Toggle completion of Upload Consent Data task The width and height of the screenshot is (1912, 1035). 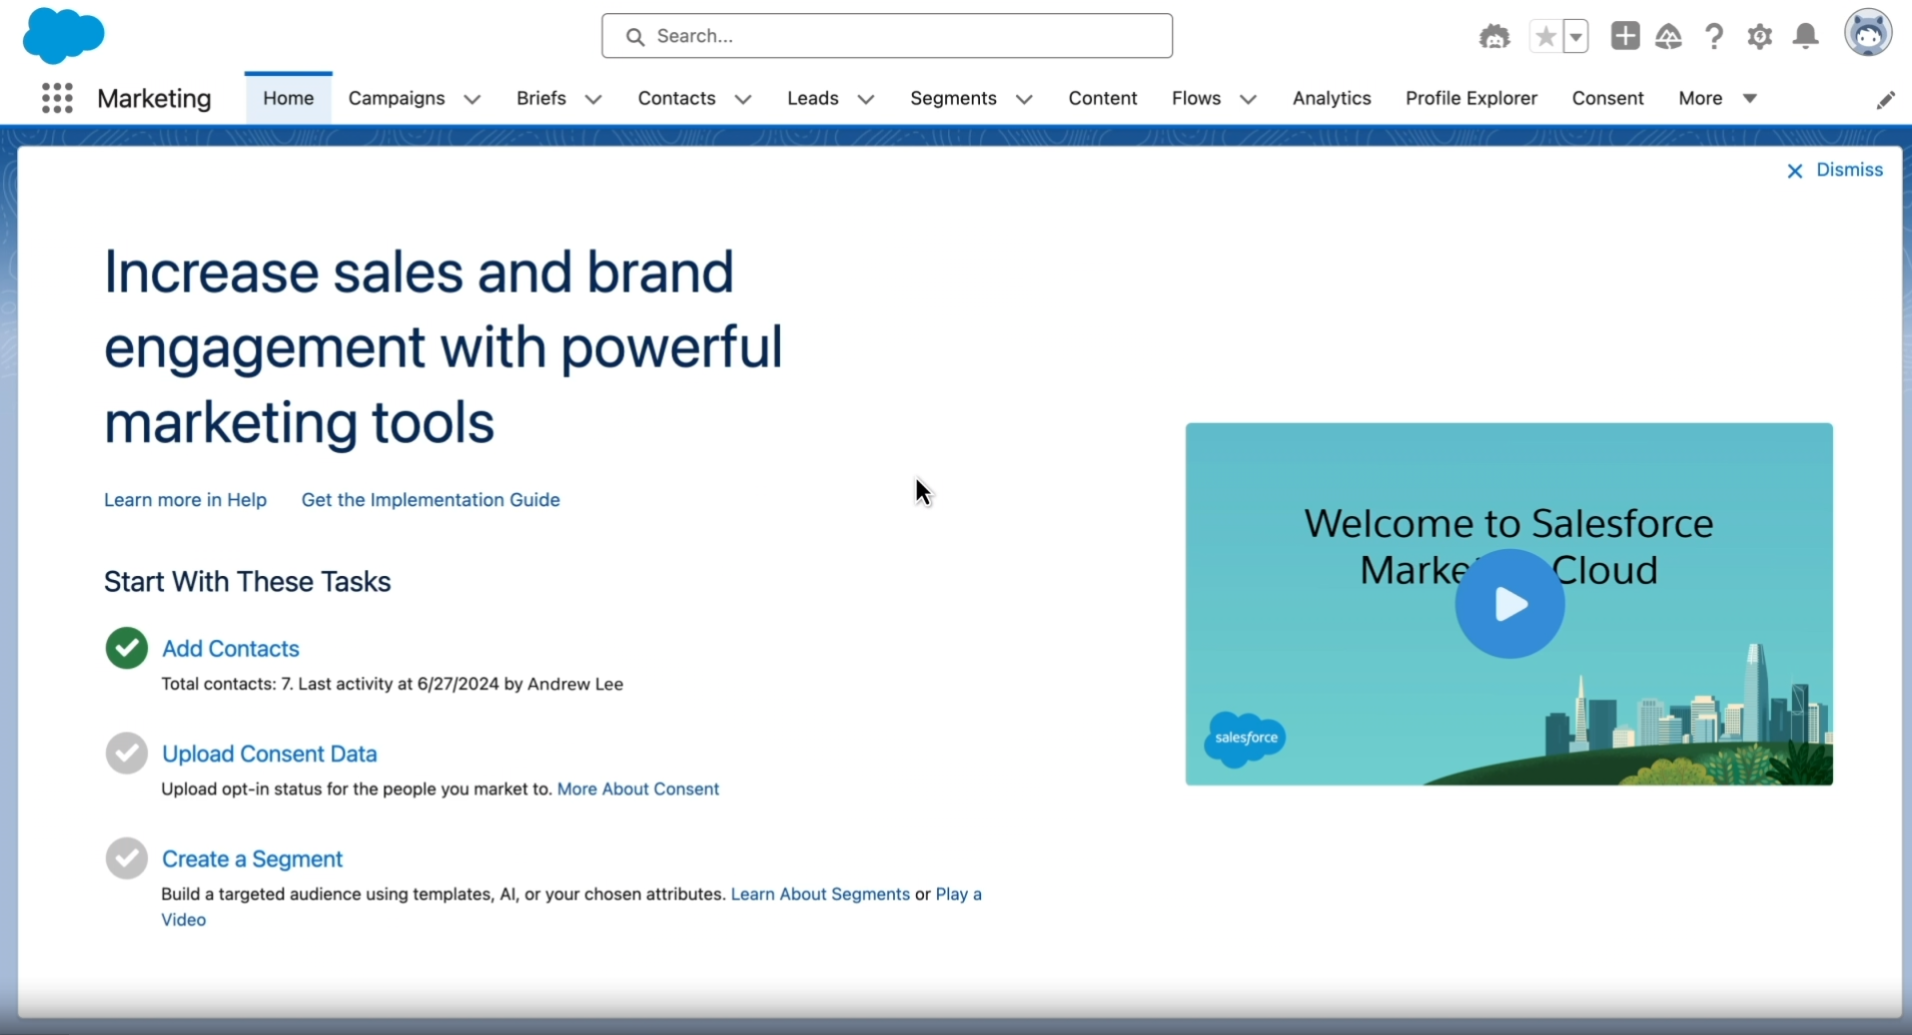coord(126,753)
